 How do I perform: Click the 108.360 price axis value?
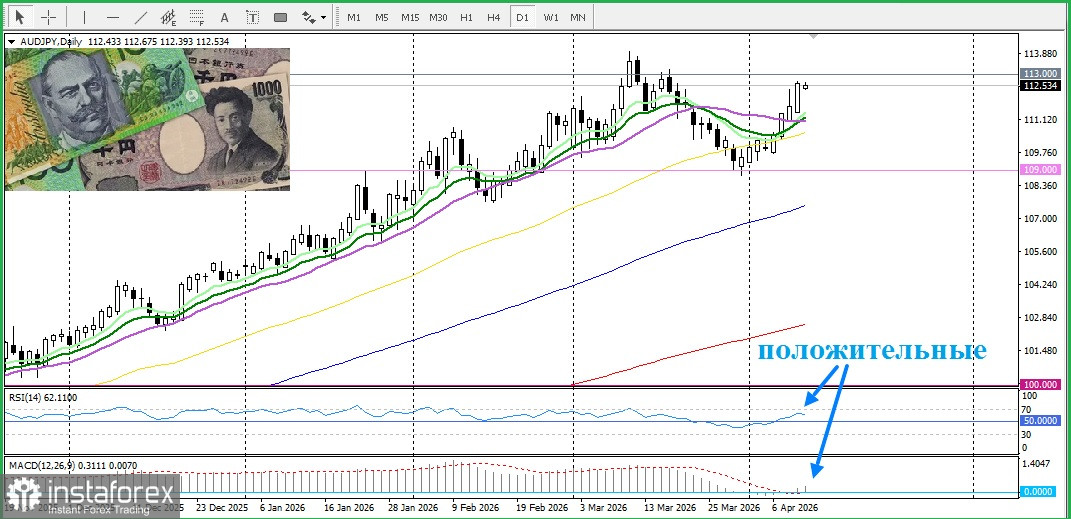click(1038, 186)
